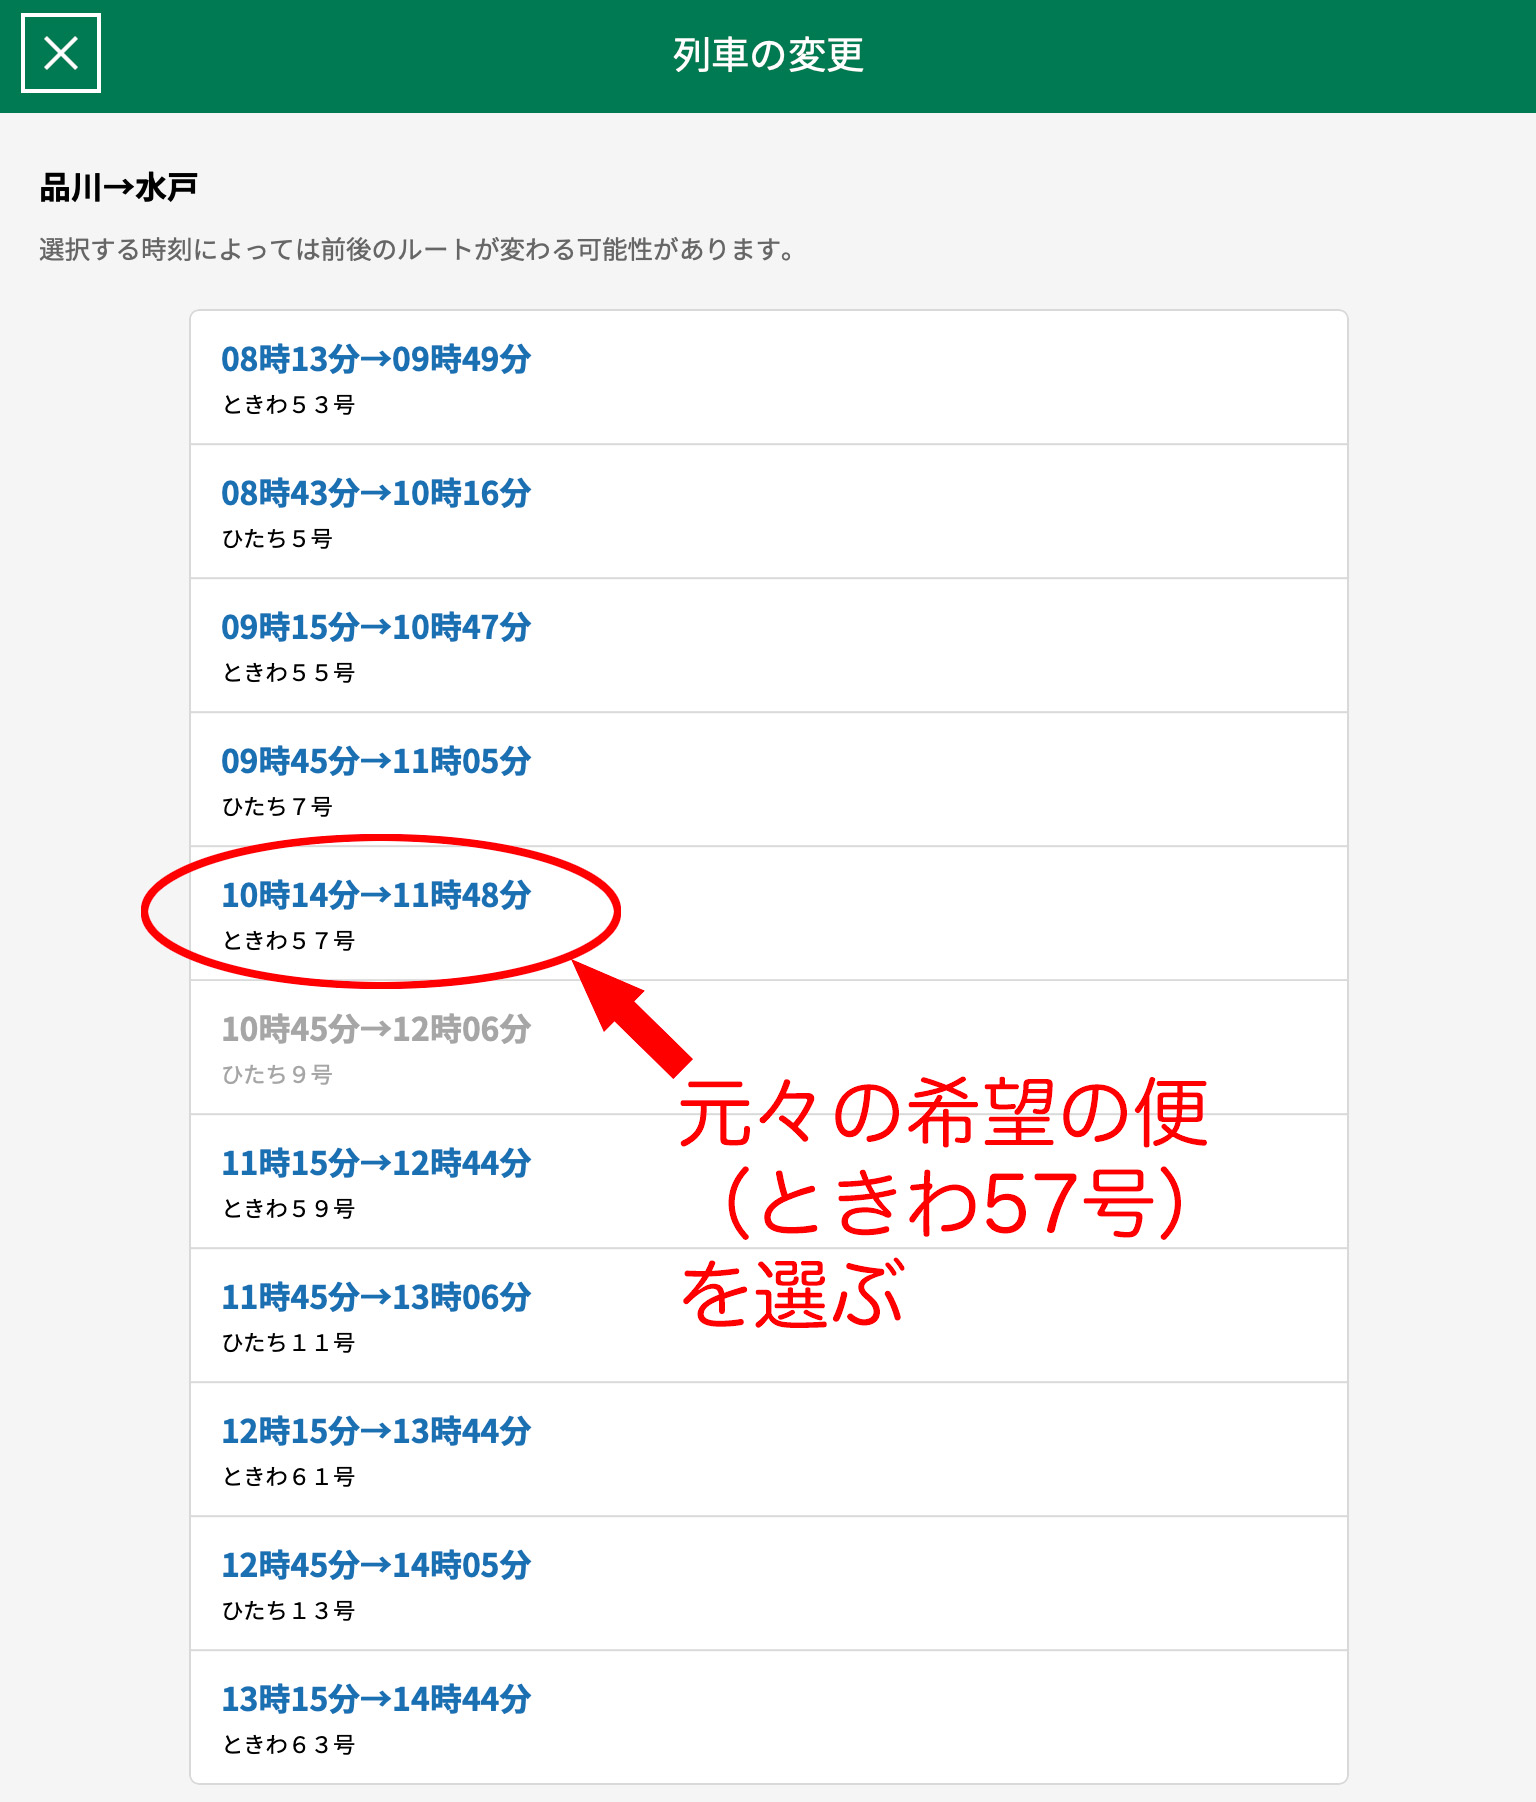Viewport: 1536px width, 1802px height.
Task: Choose the 08時43分→10時16分 train time
Action: pos(375,493)
